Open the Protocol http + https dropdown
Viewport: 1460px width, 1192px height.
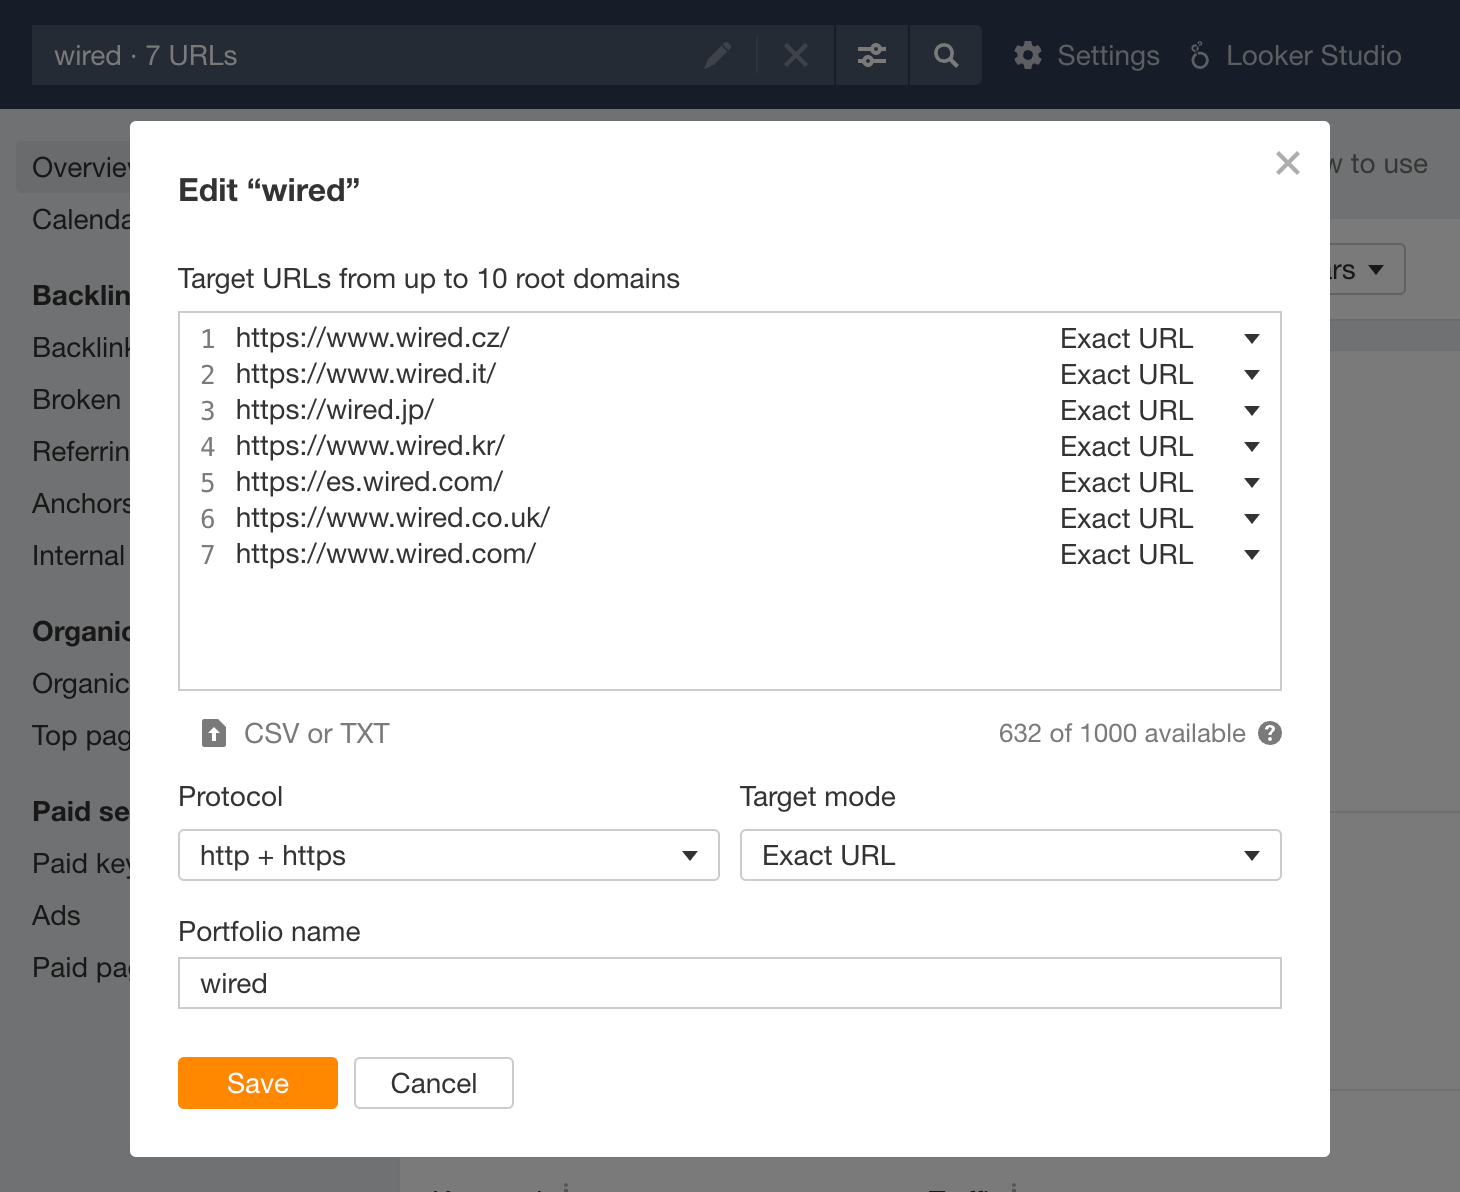click(x=448, y=855)
